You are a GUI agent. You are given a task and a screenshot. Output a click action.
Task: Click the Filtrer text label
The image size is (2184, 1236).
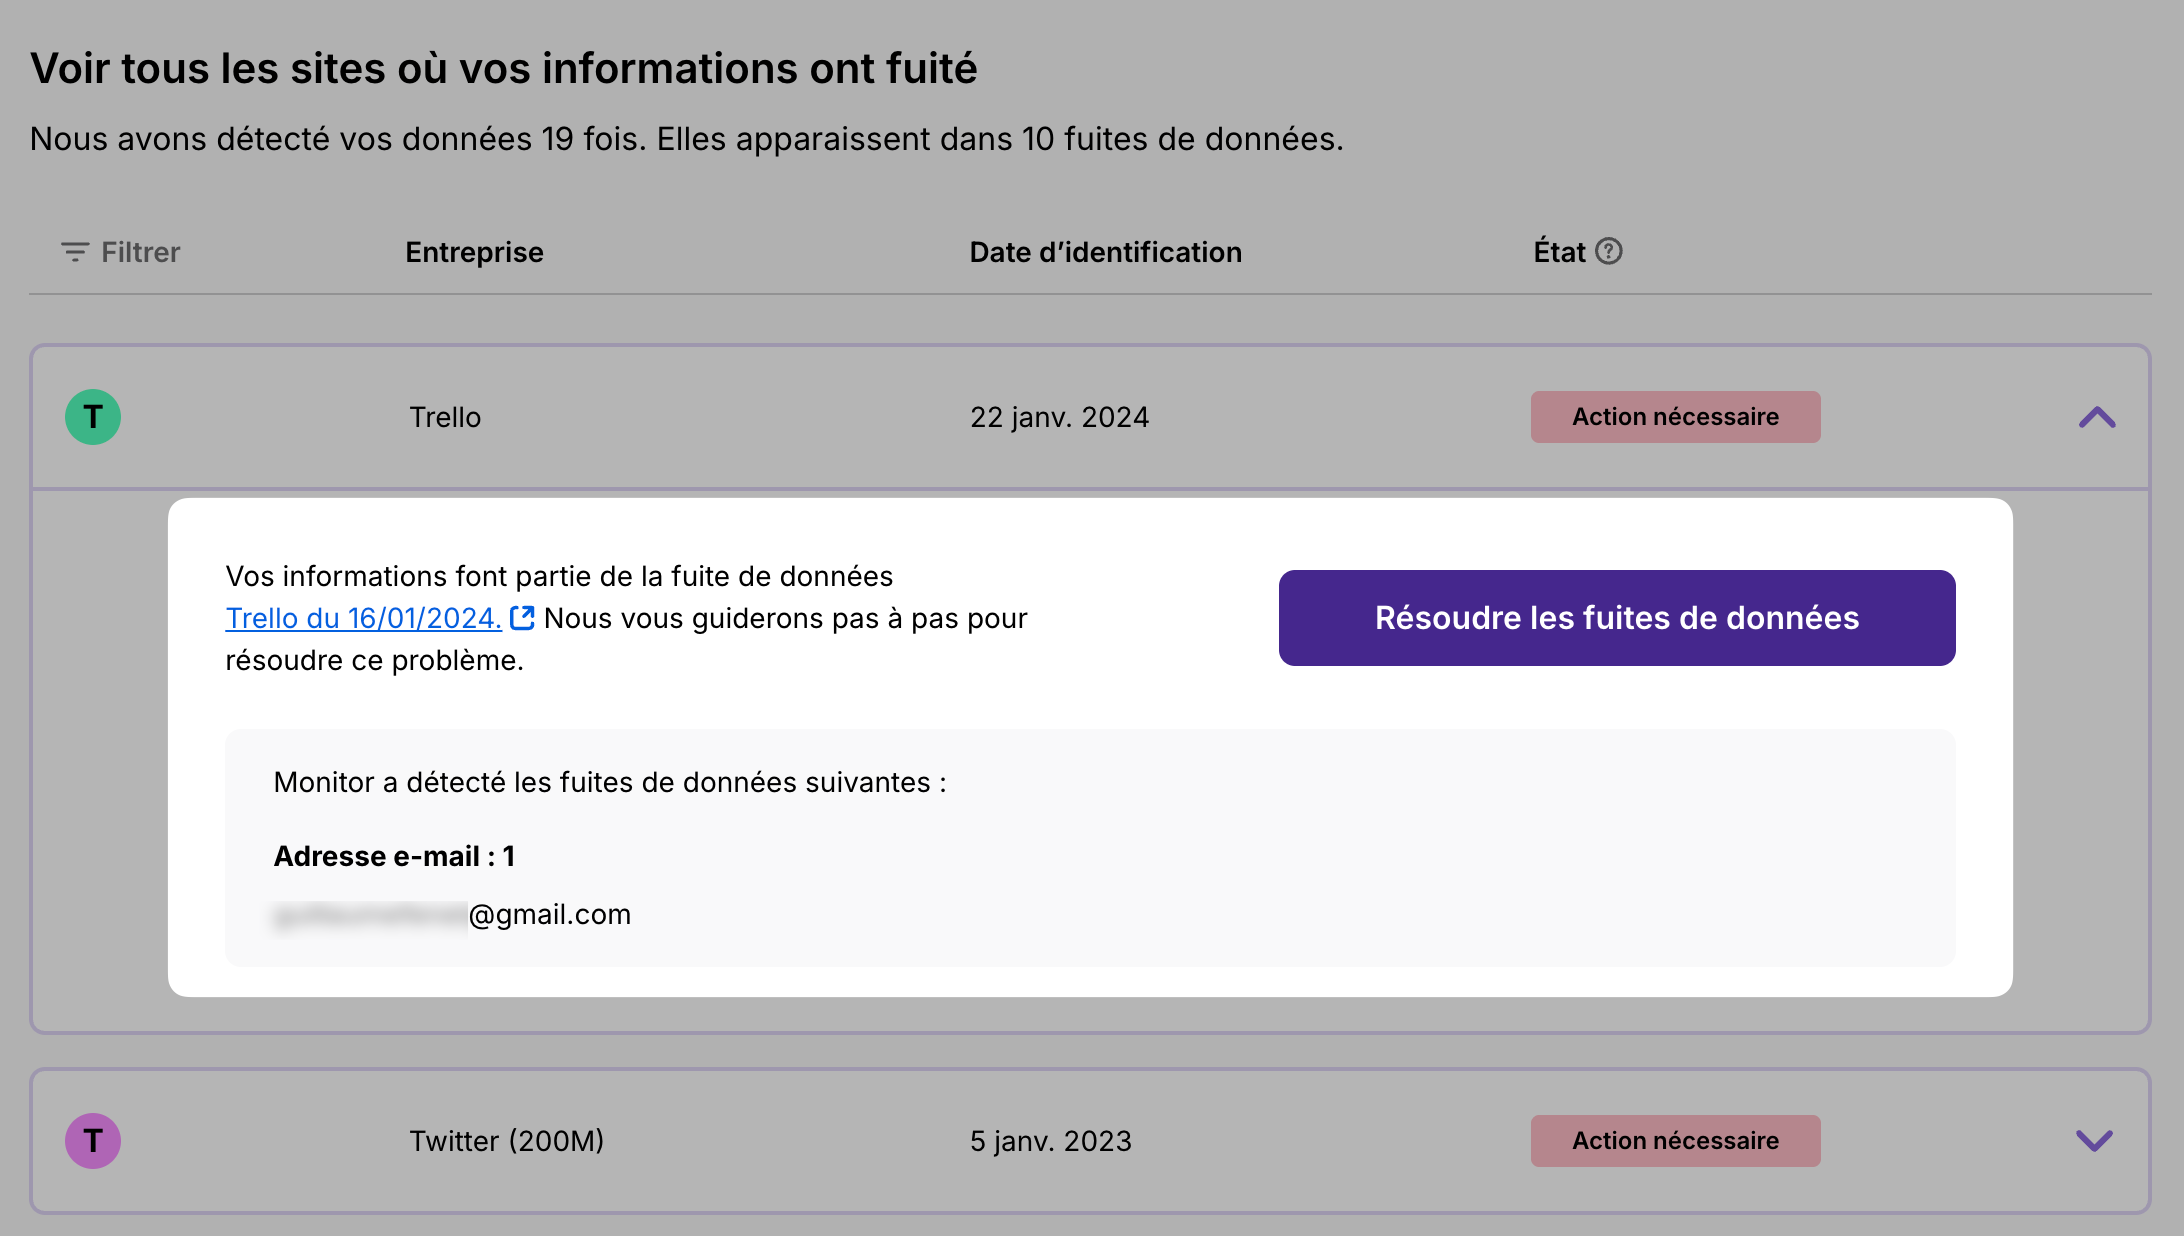140,252
